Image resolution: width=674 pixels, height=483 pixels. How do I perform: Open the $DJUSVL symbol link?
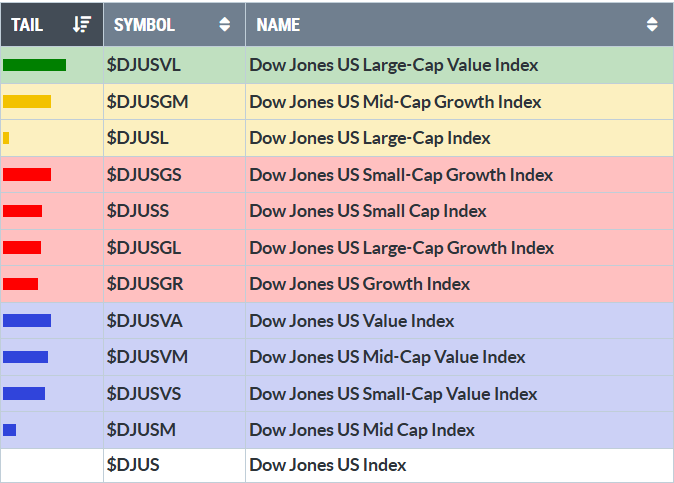click(144, 65)
